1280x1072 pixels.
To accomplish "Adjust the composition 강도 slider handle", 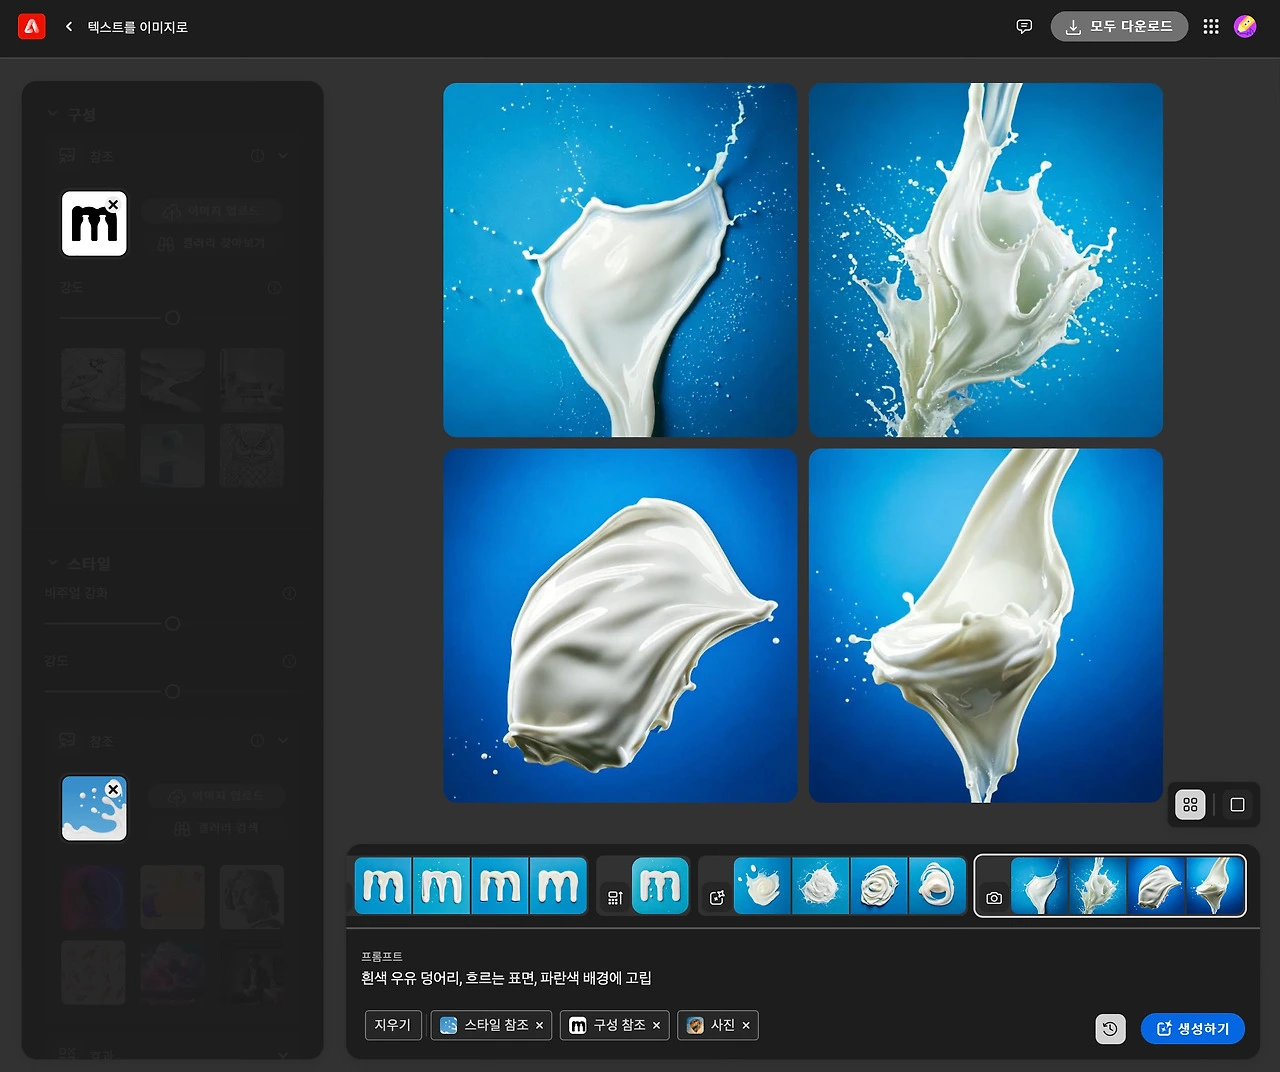I will [172, 318].
